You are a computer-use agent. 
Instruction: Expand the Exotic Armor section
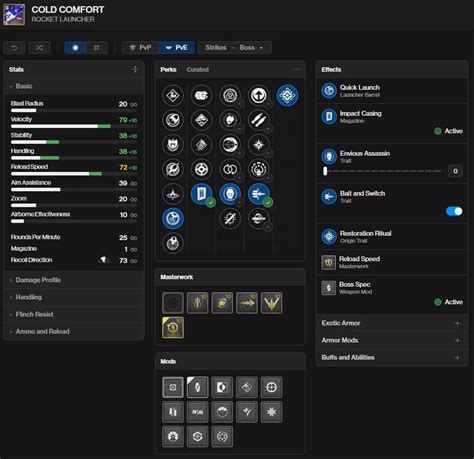tap(392, 323)
